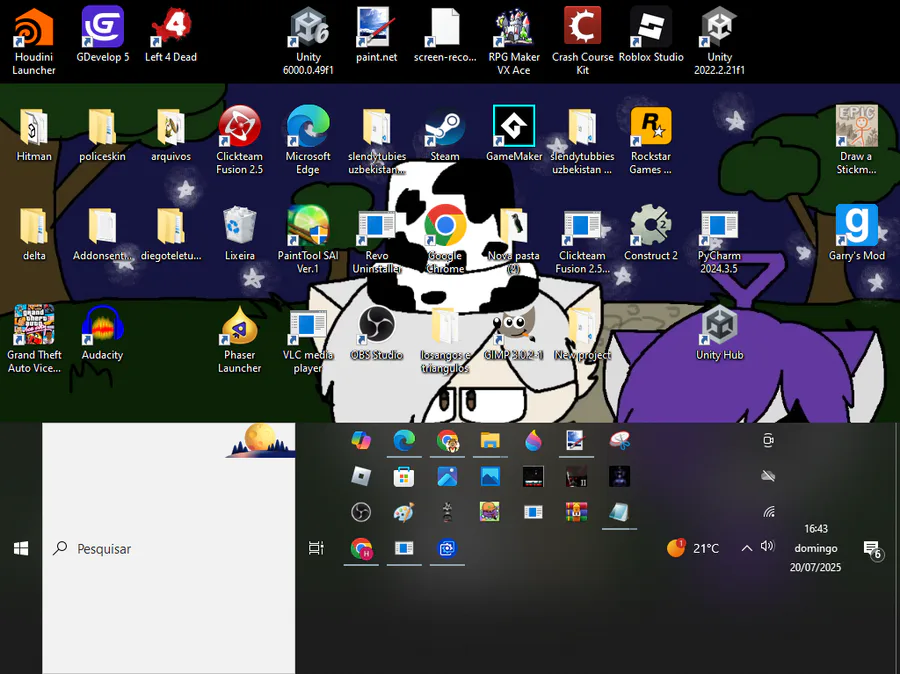
Task: Select the OBS Studio desktop shortcut
Action: (x=377, y=334)
